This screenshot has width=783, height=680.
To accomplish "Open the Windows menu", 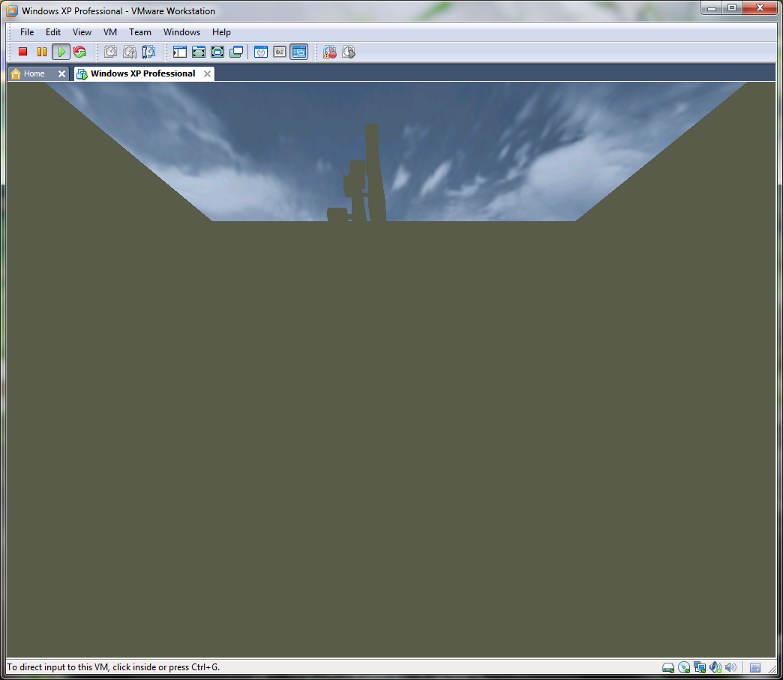I will (x=182, y=32).
